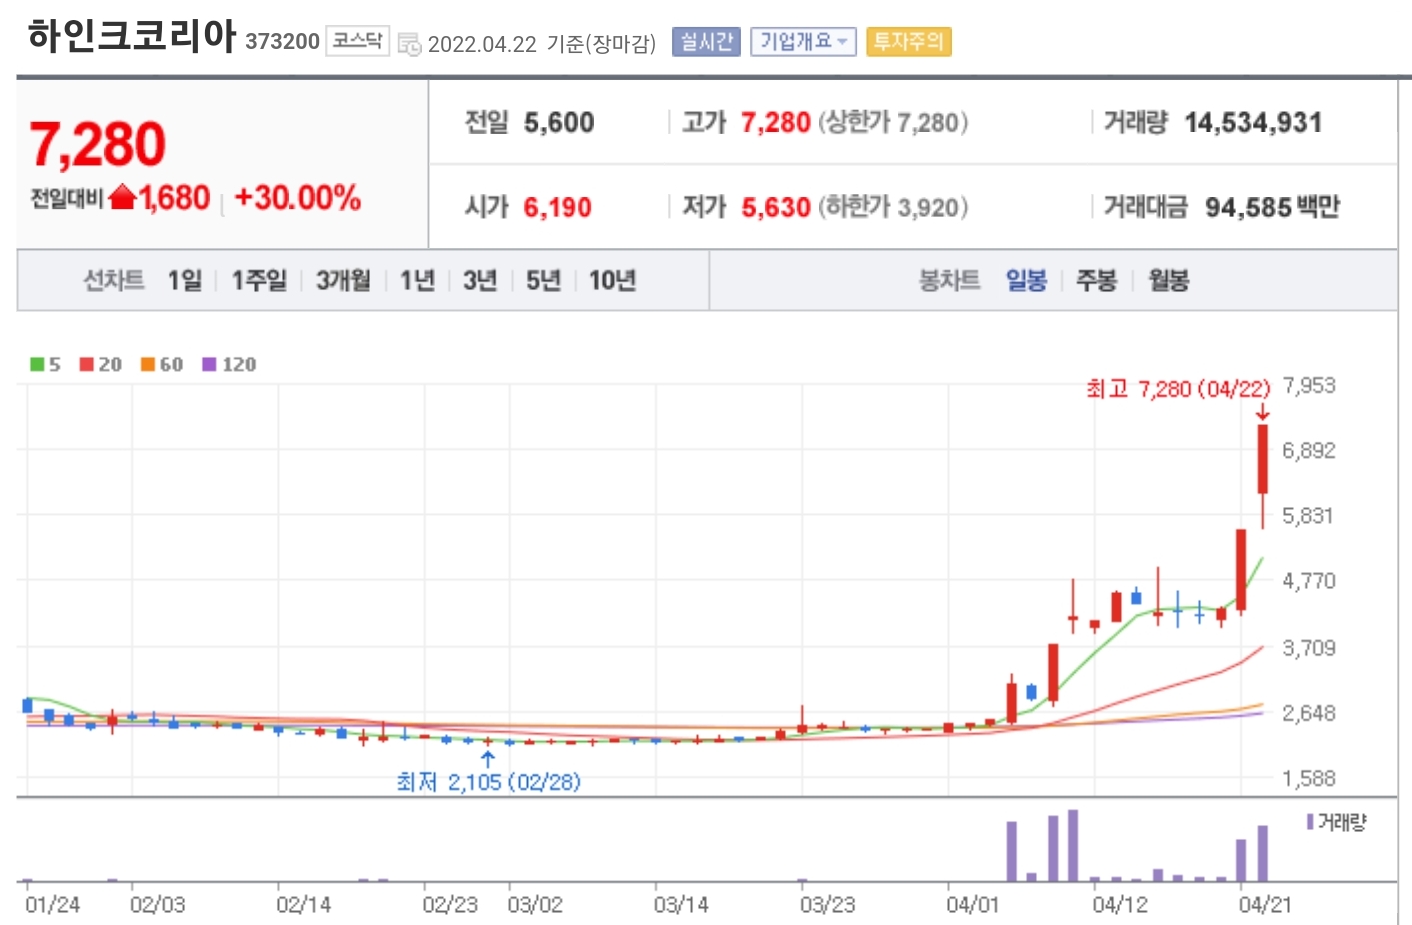Click the red up-arrow price change icon
Screen dimensions: 1412x925
tap(122, 198)
